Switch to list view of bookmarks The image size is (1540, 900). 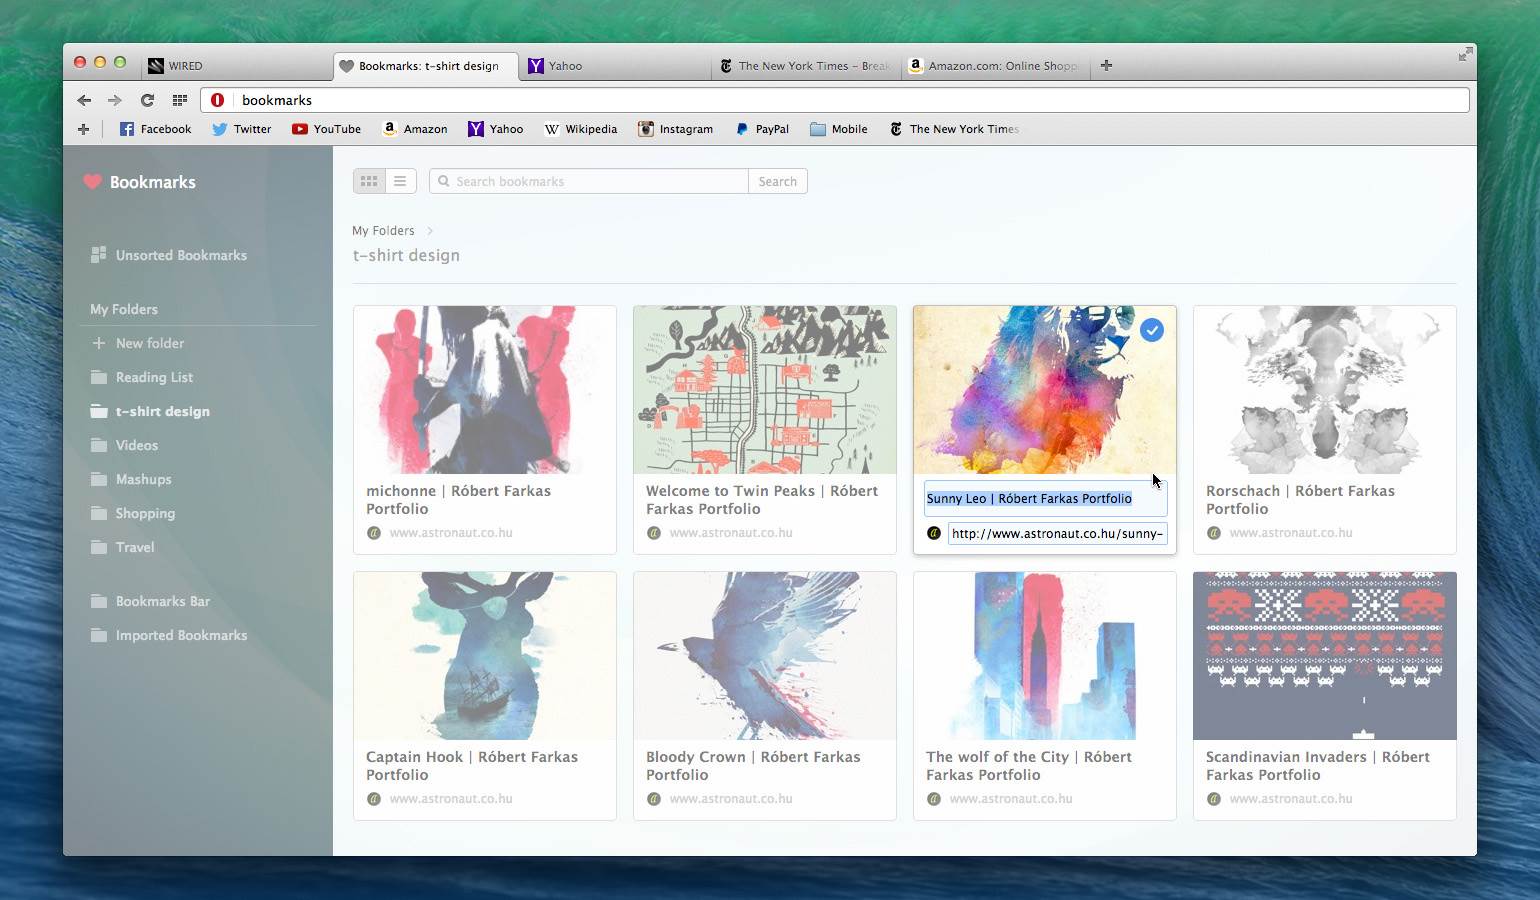click(x=400, y=181)
